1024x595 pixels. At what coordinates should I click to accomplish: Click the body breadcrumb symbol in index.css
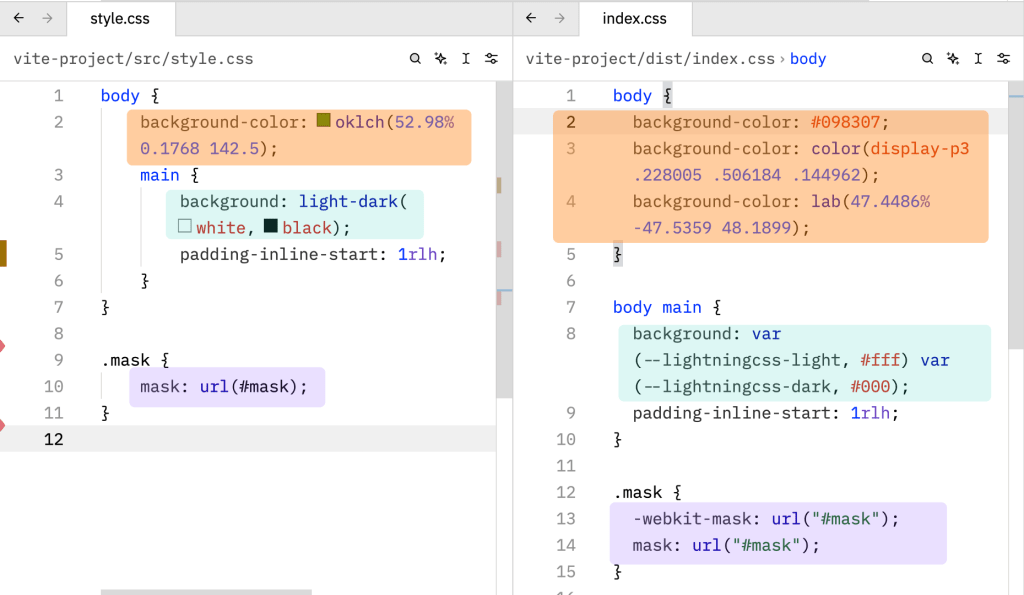point(808,59)
